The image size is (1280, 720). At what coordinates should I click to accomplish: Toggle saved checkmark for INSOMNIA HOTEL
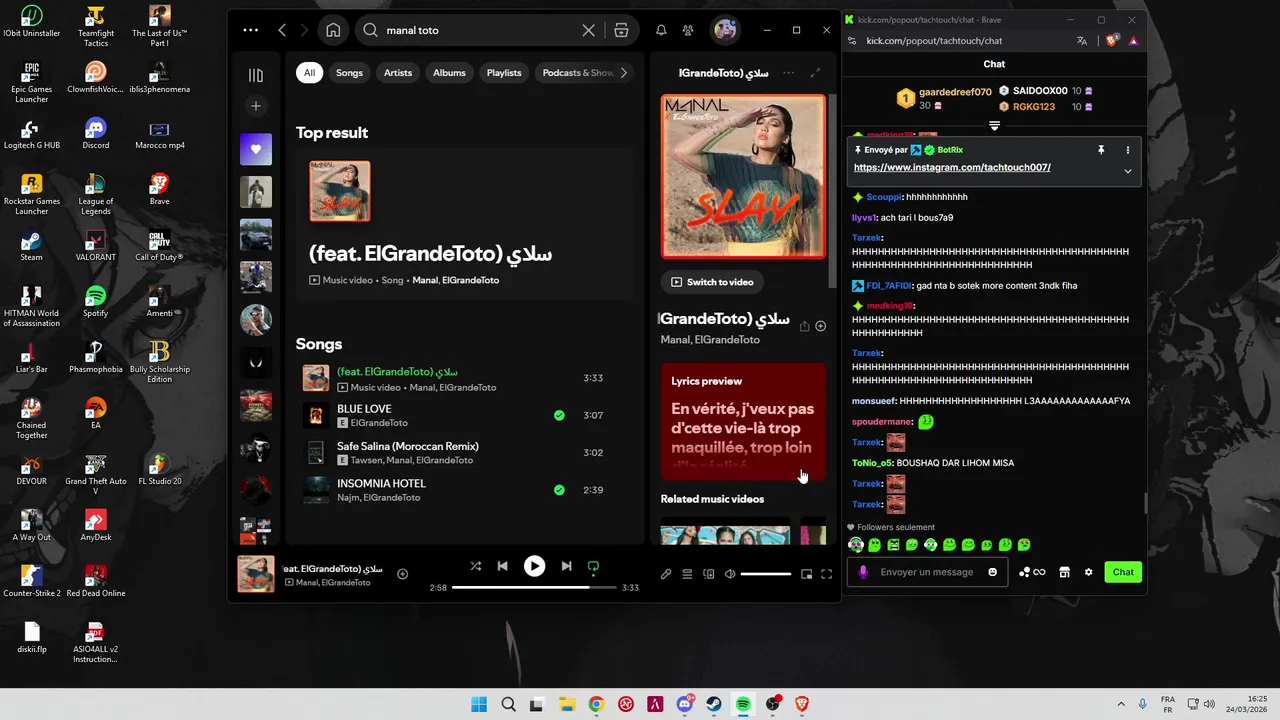pos(559,490)
